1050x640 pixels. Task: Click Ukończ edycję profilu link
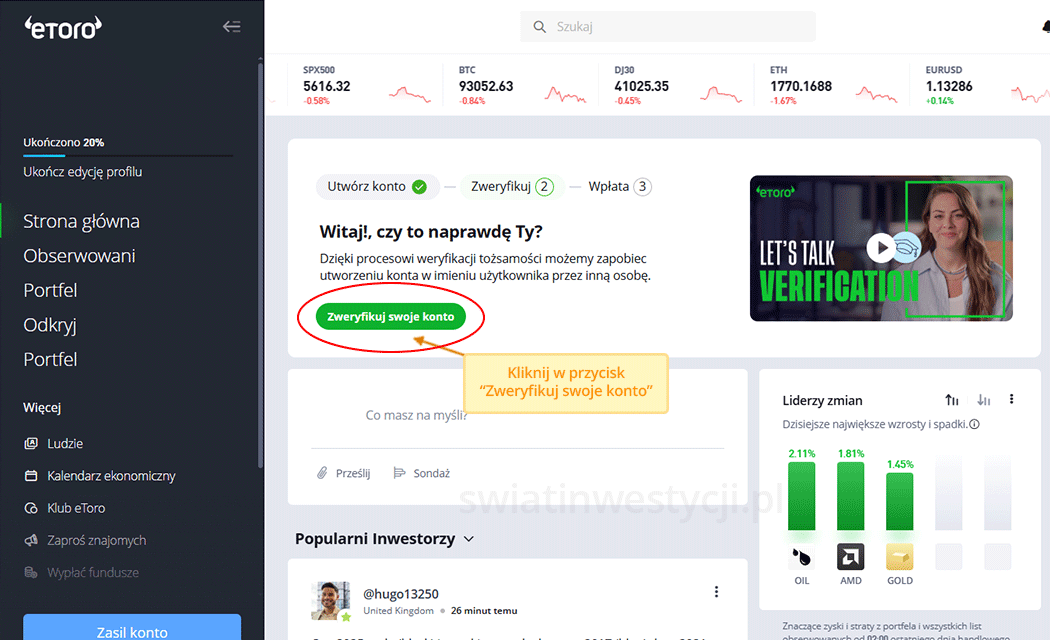pos(82,172)
